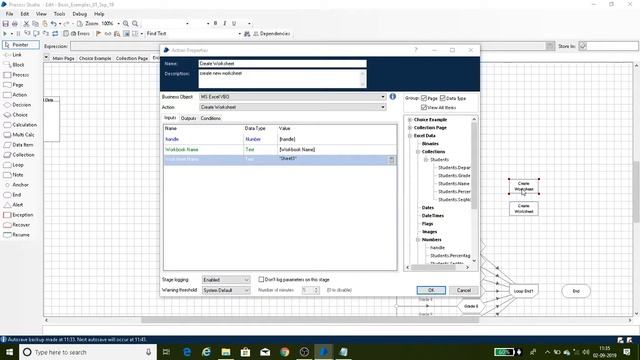Click the End stage on the canvas
The width and height of the screenshot is (640, 360).
coord(576,291)
